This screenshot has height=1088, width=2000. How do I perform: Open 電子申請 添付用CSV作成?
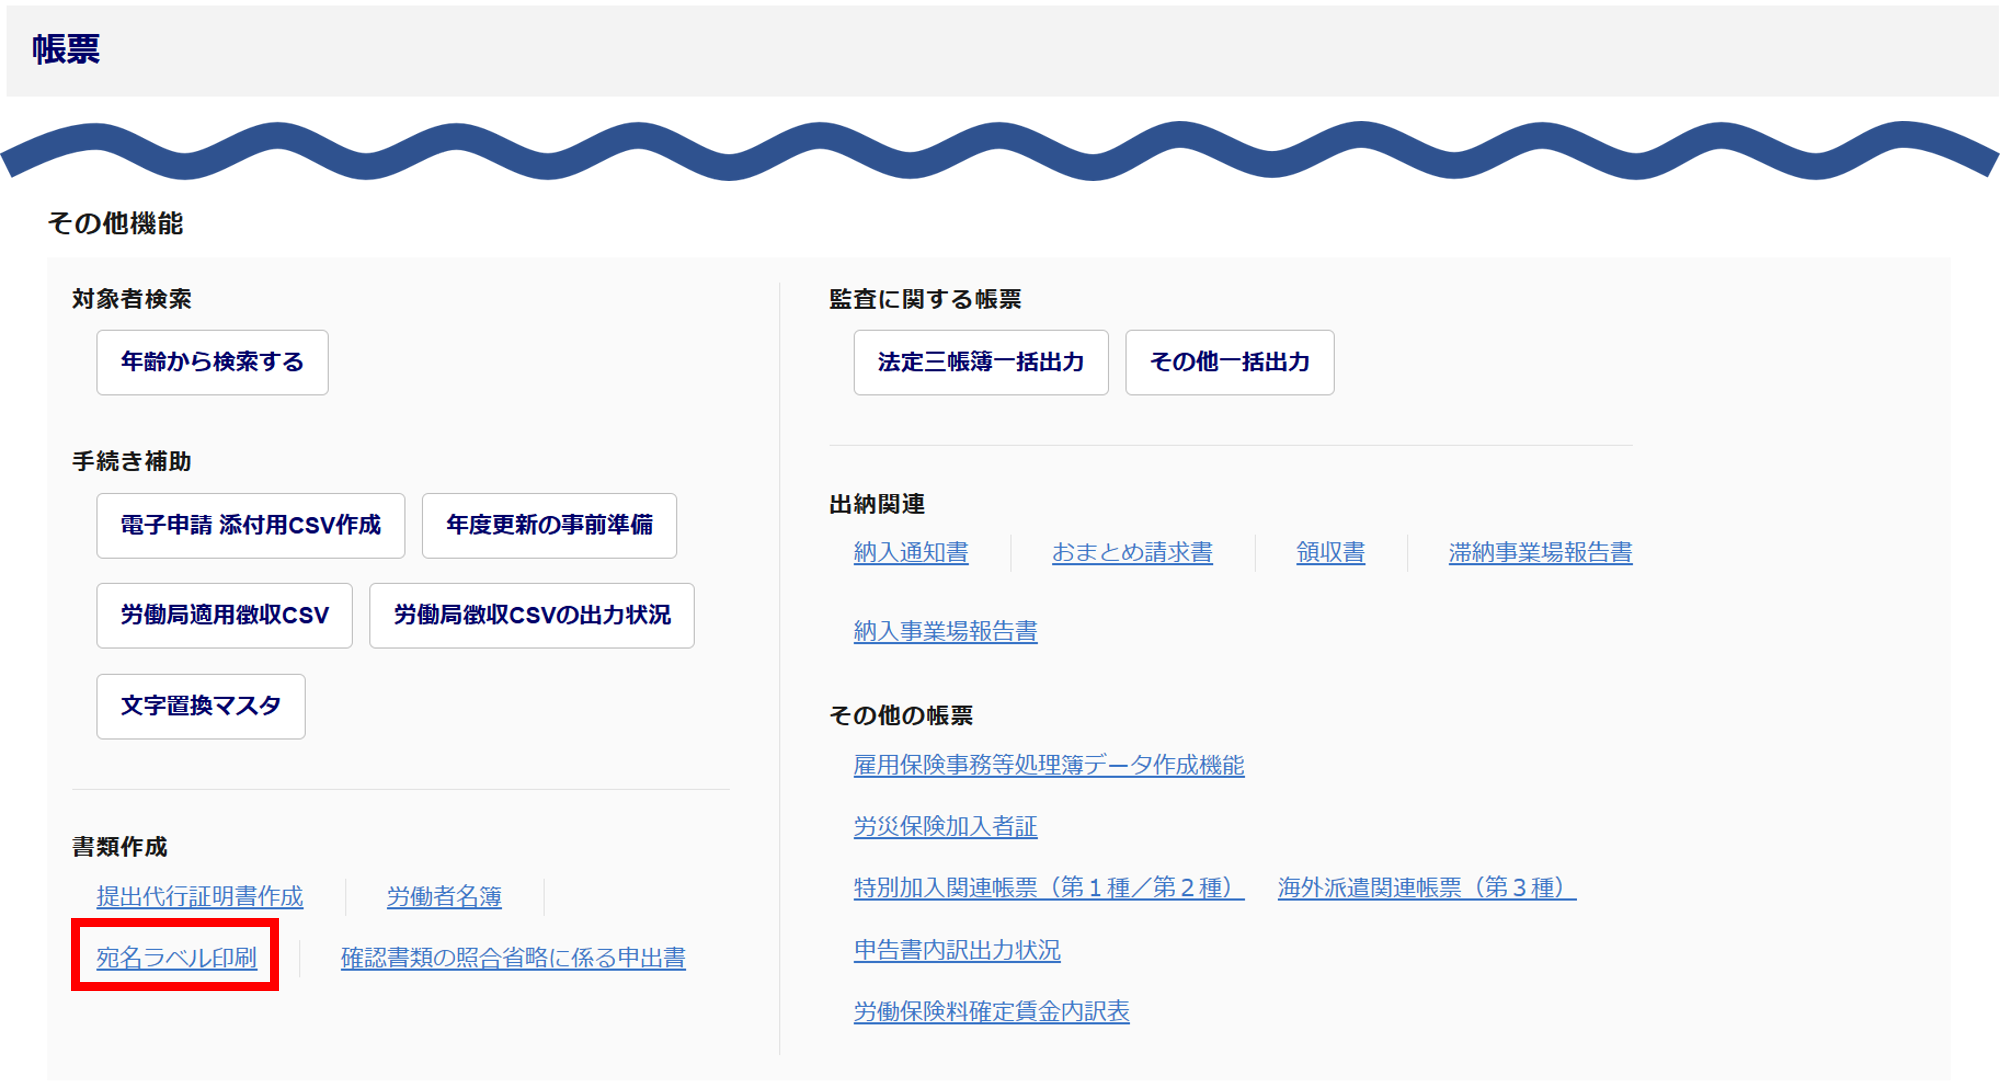click(250, 525)
